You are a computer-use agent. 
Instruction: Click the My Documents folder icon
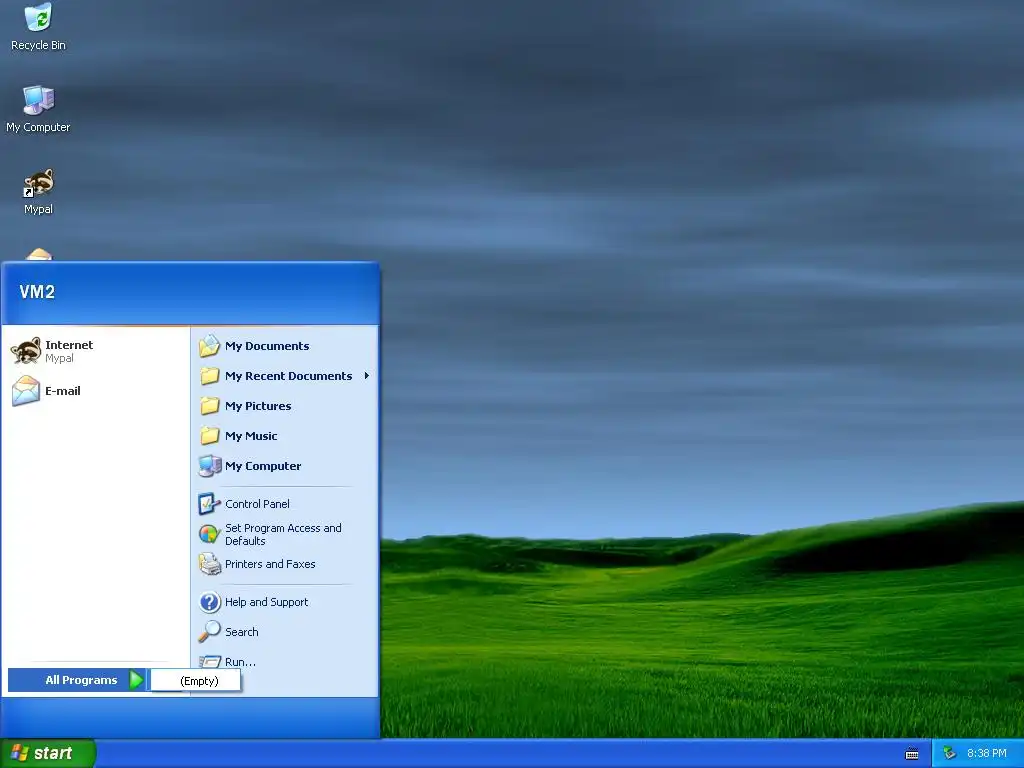[209, 345]
